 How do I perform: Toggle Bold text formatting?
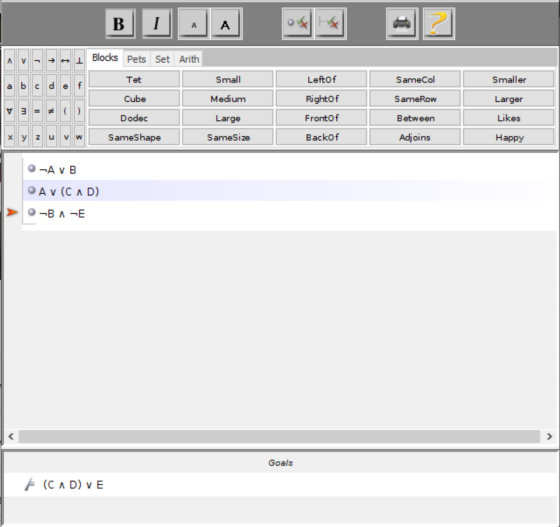pos(120,24)
